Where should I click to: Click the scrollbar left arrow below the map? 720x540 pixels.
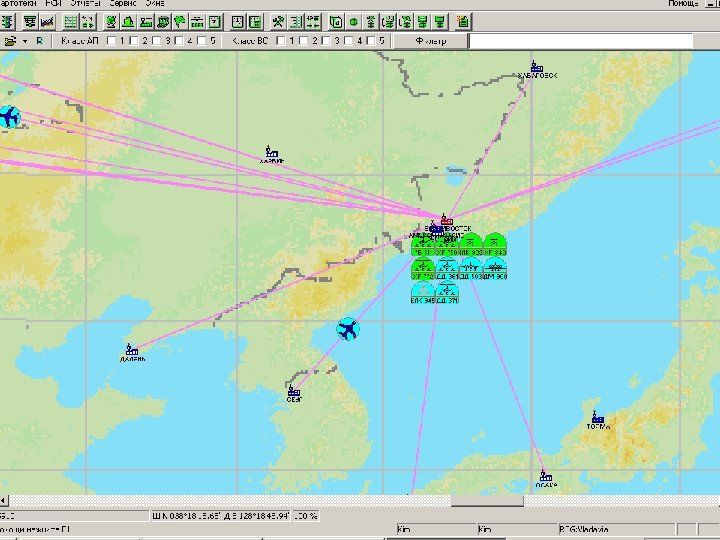4,501
